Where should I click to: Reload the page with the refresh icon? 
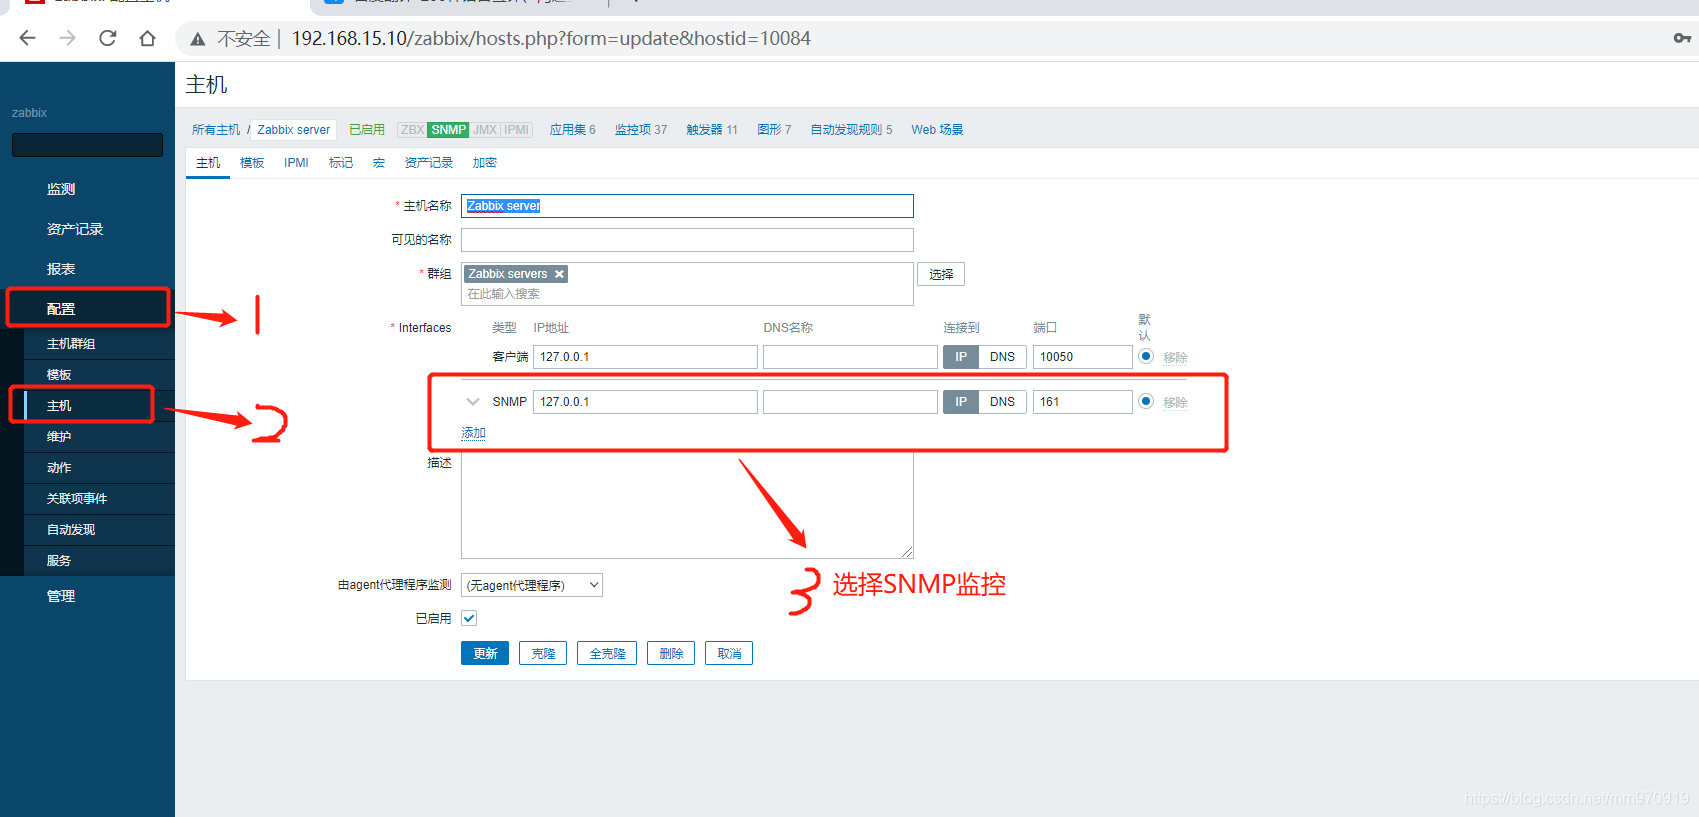click(108, 38)
